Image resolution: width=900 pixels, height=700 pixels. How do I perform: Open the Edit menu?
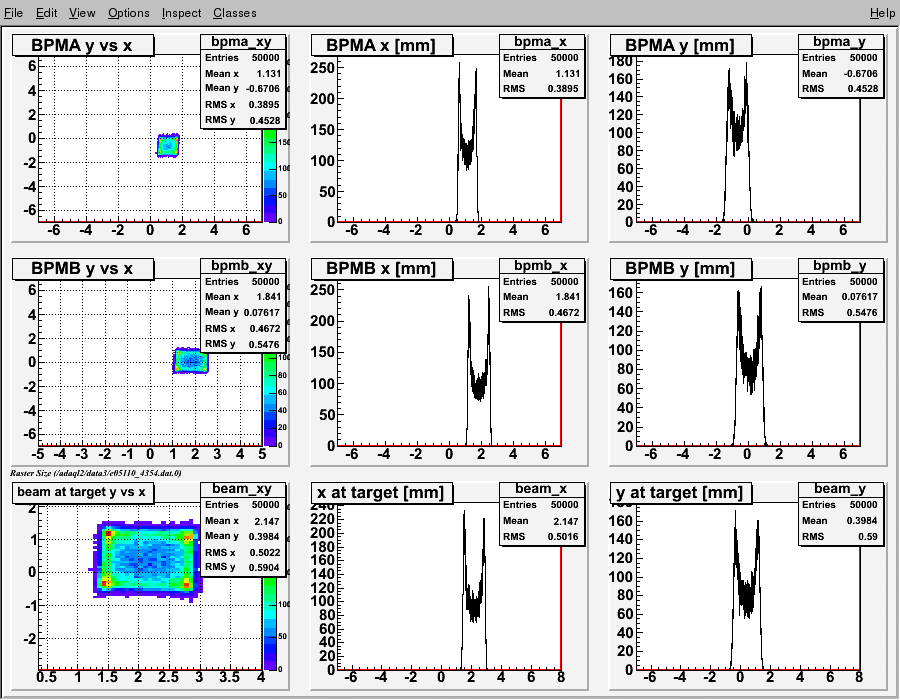pos(46,13)
